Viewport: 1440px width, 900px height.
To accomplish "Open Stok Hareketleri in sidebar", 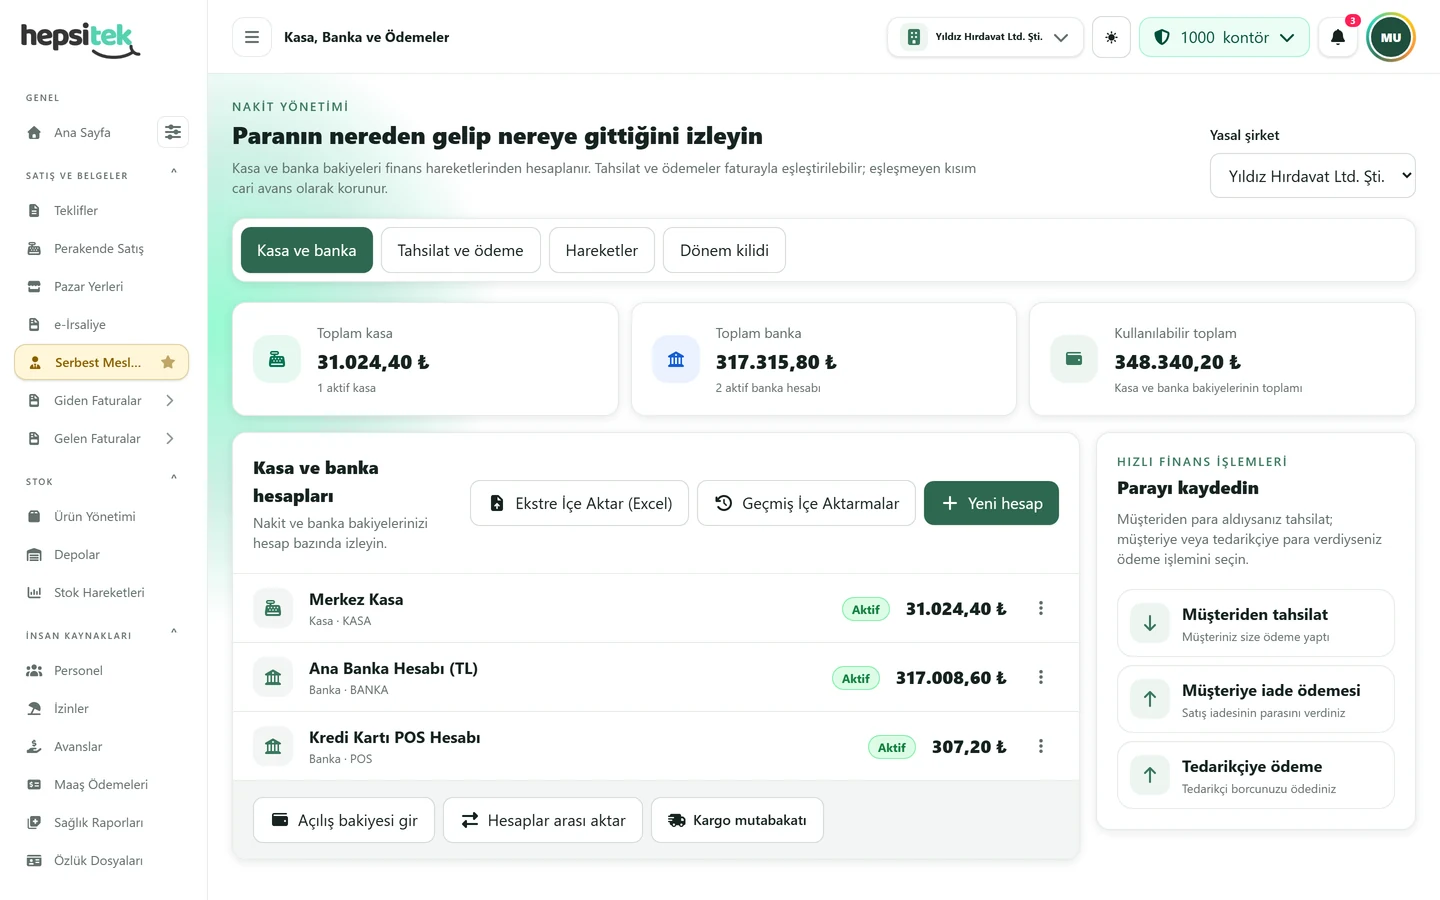I will pos(101,592).
